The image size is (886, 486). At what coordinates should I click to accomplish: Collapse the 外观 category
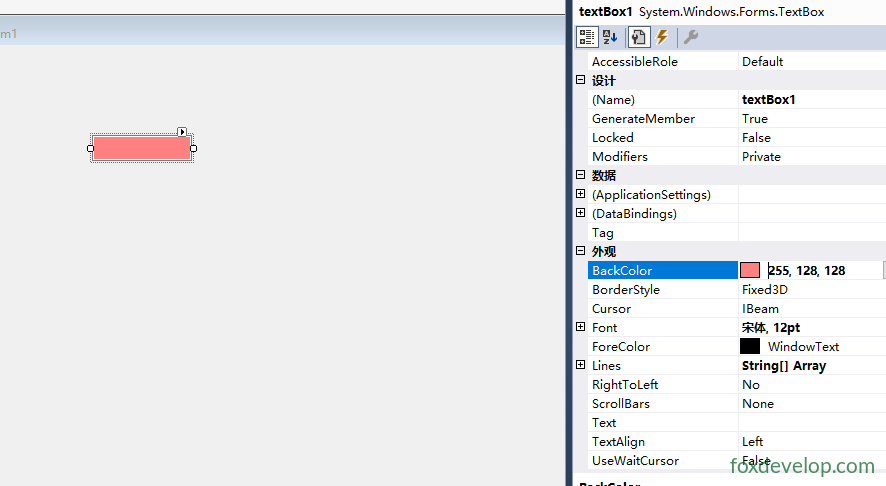coord(580,250)
